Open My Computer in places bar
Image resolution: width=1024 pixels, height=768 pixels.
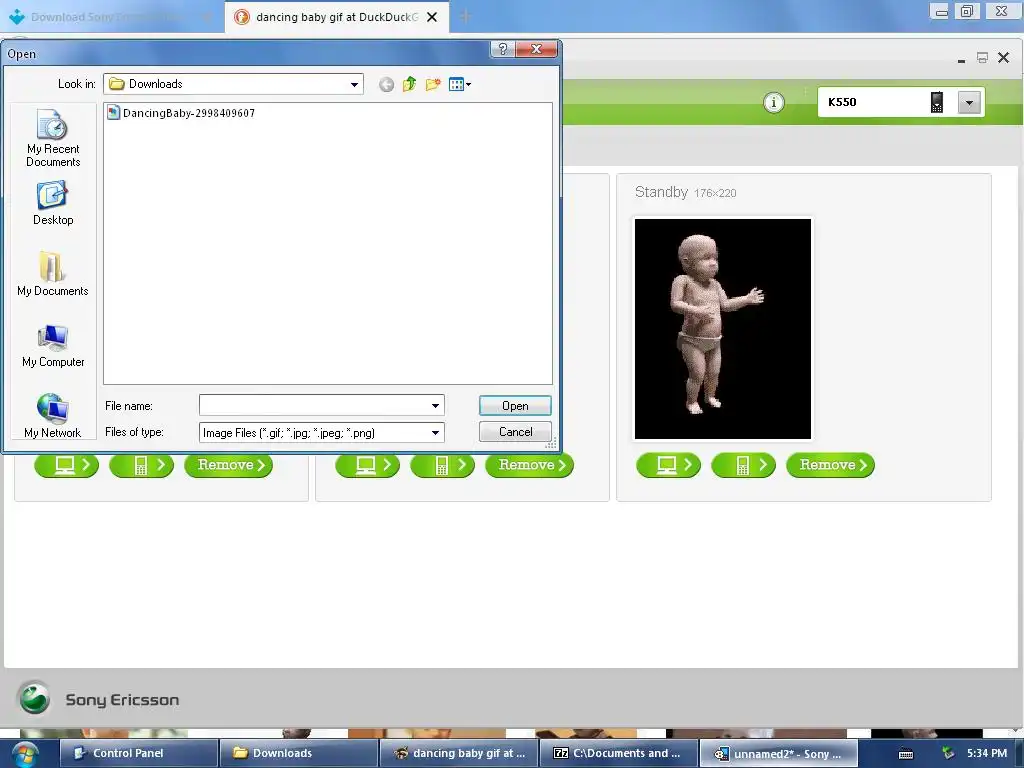(x=53, y=346)
